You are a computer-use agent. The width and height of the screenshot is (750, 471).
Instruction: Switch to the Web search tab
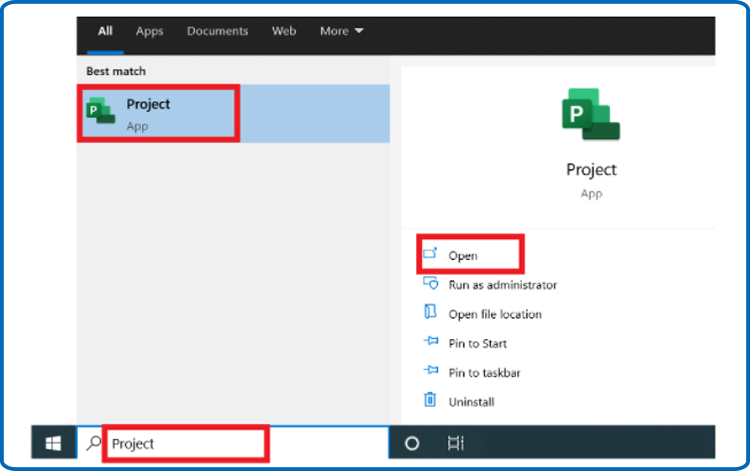pyautogui.click(x=284, y=31)
